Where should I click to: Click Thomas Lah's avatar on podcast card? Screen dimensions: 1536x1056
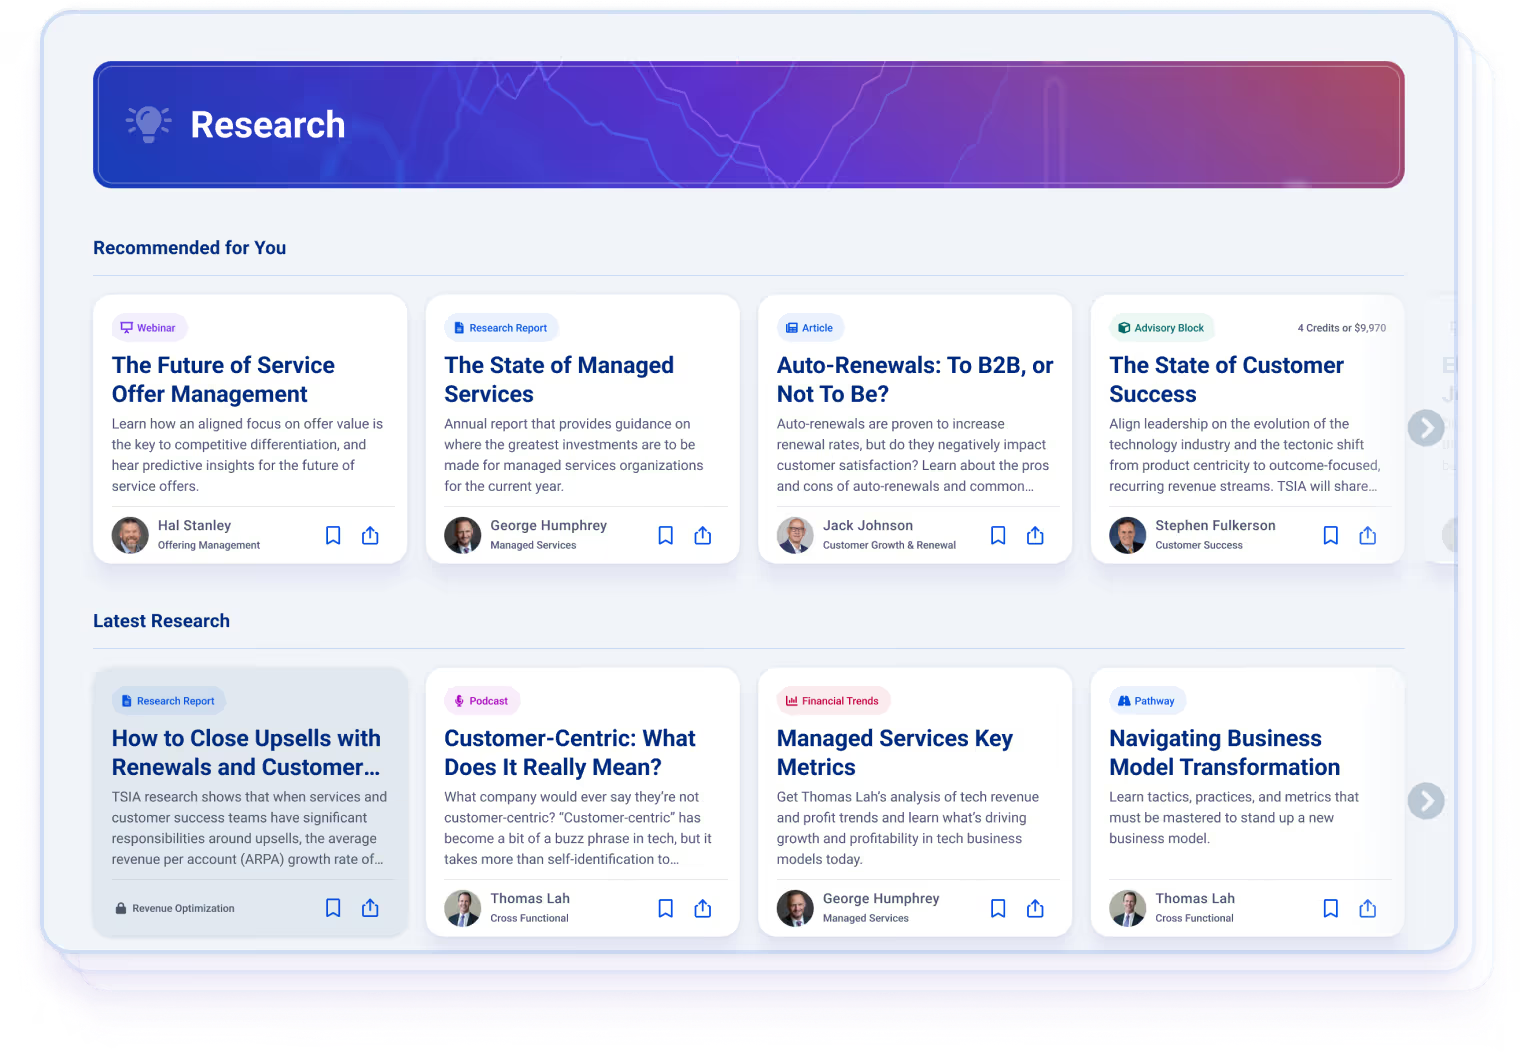(463, 908)
